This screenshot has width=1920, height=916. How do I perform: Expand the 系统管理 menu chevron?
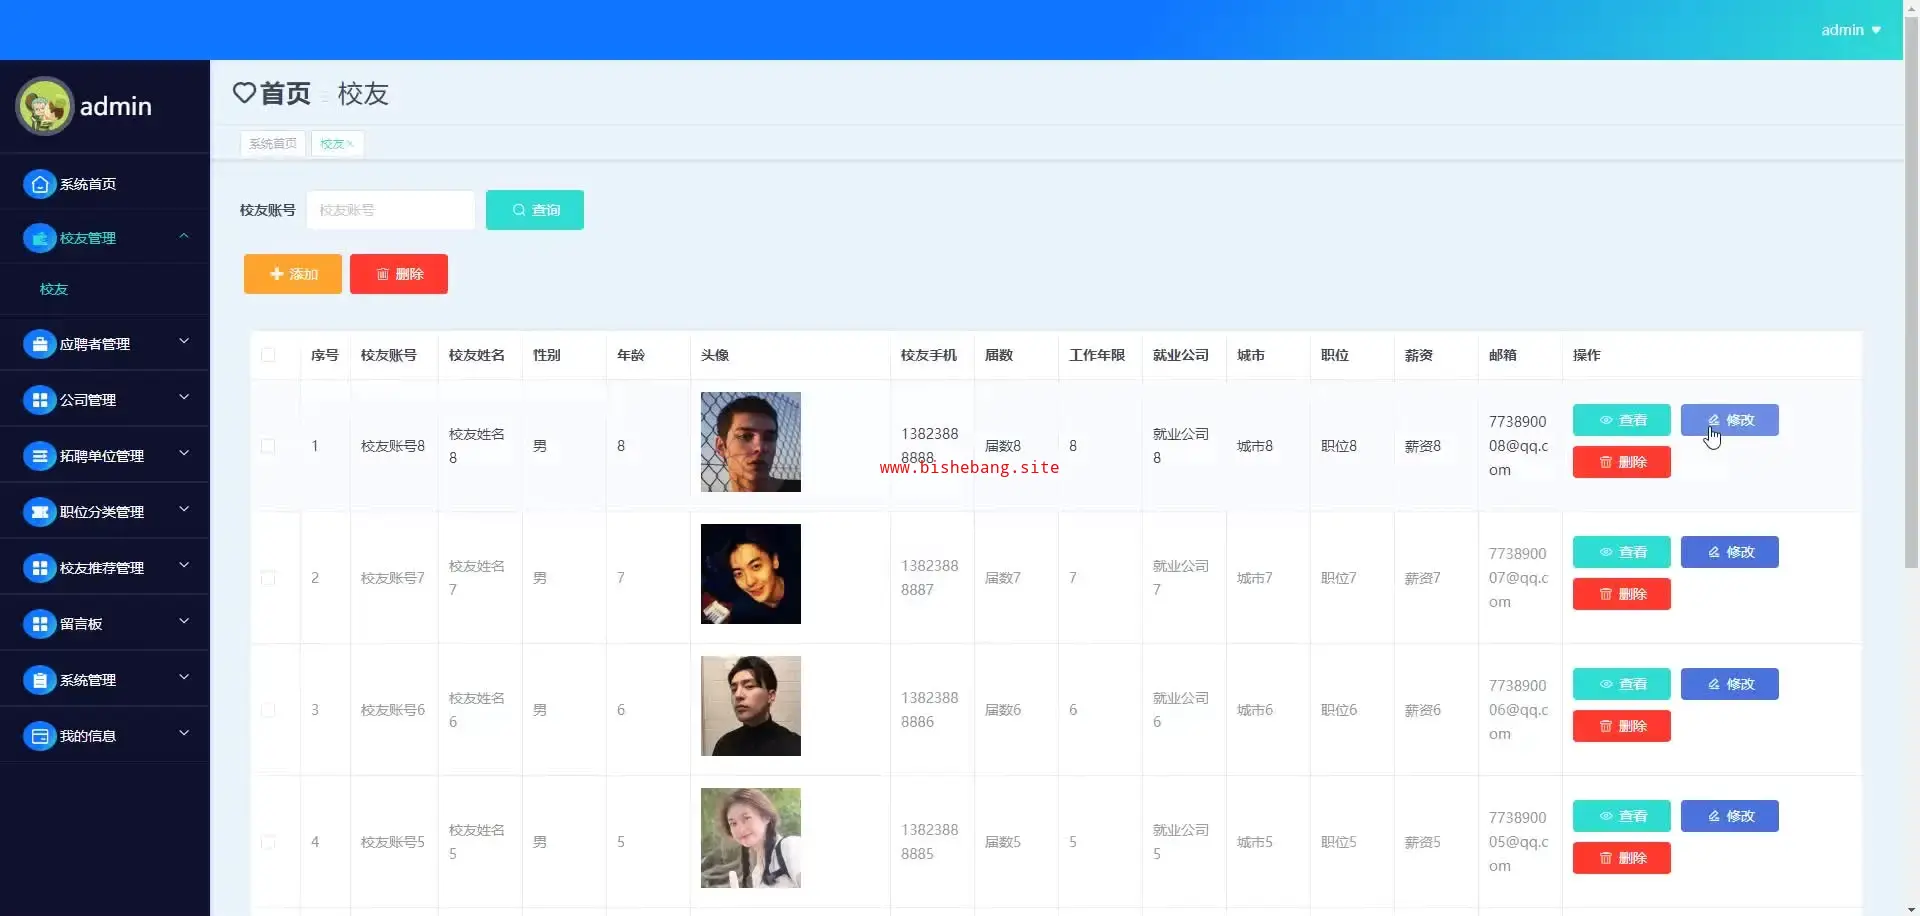pyautogui.click(x=184, y=678)
